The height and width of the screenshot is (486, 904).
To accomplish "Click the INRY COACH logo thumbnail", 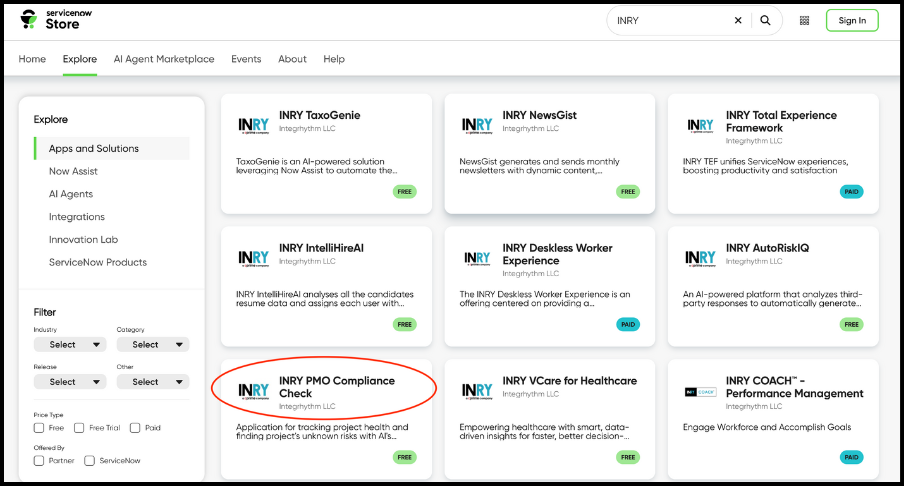I will click(x=700, y=392).
